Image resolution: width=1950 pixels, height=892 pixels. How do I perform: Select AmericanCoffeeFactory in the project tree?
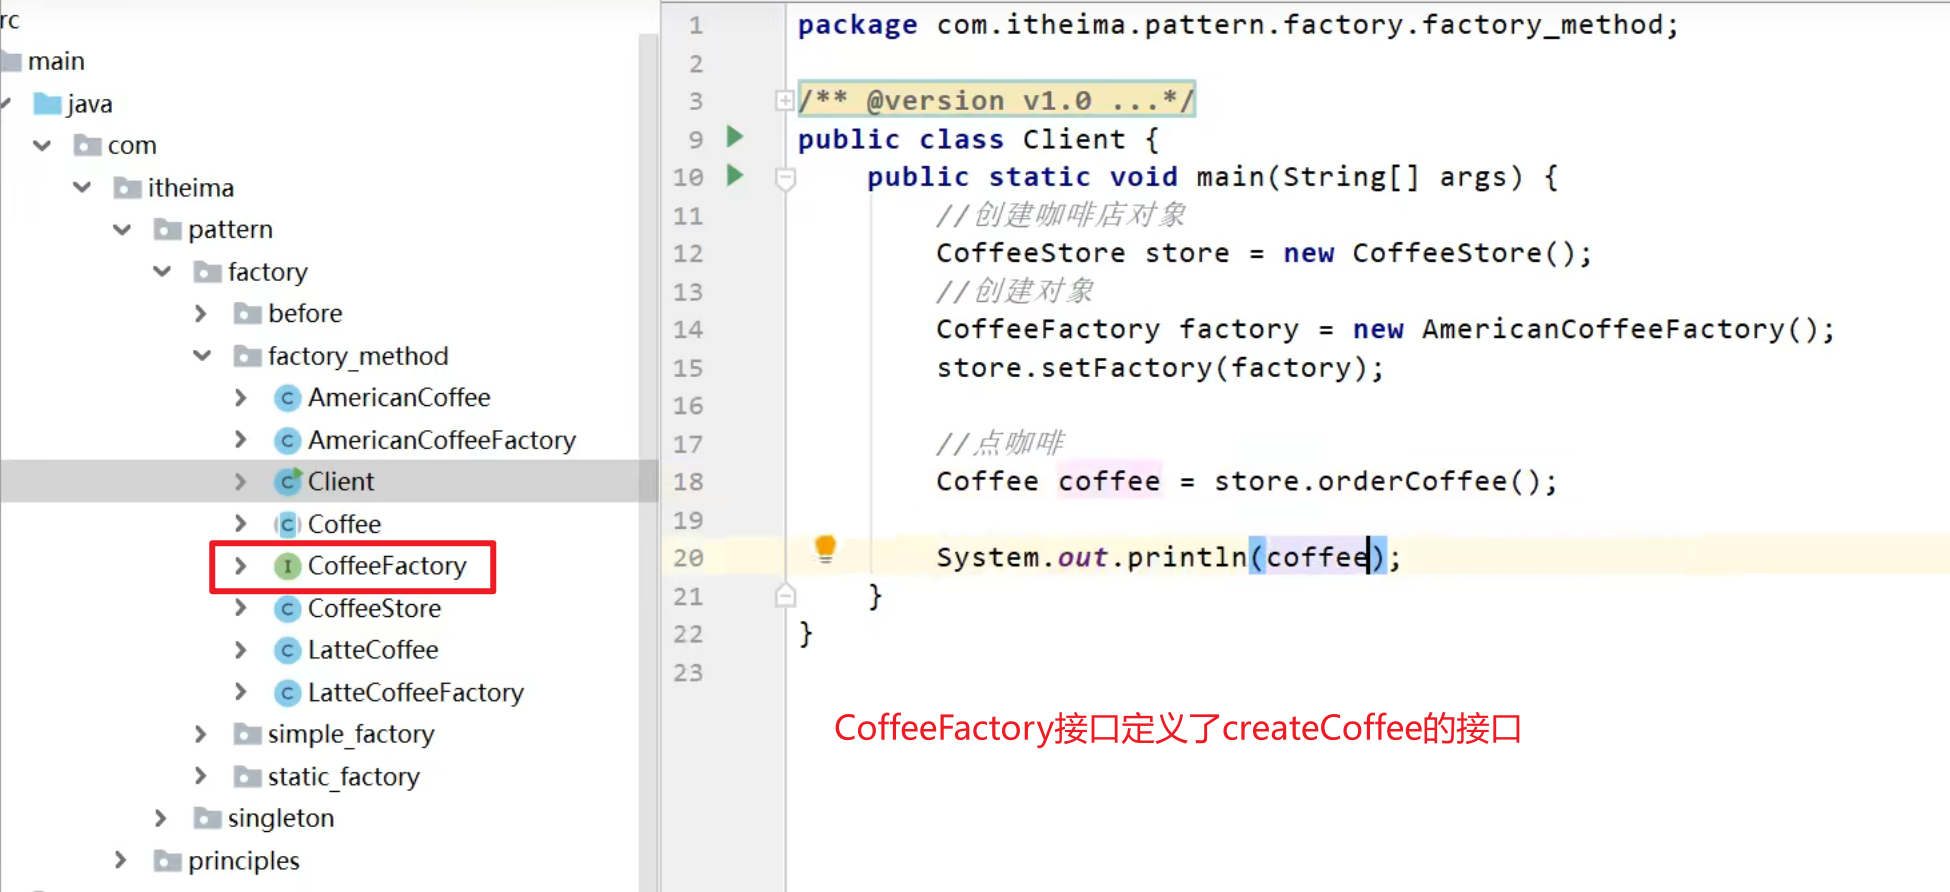[x=442, y=440]
